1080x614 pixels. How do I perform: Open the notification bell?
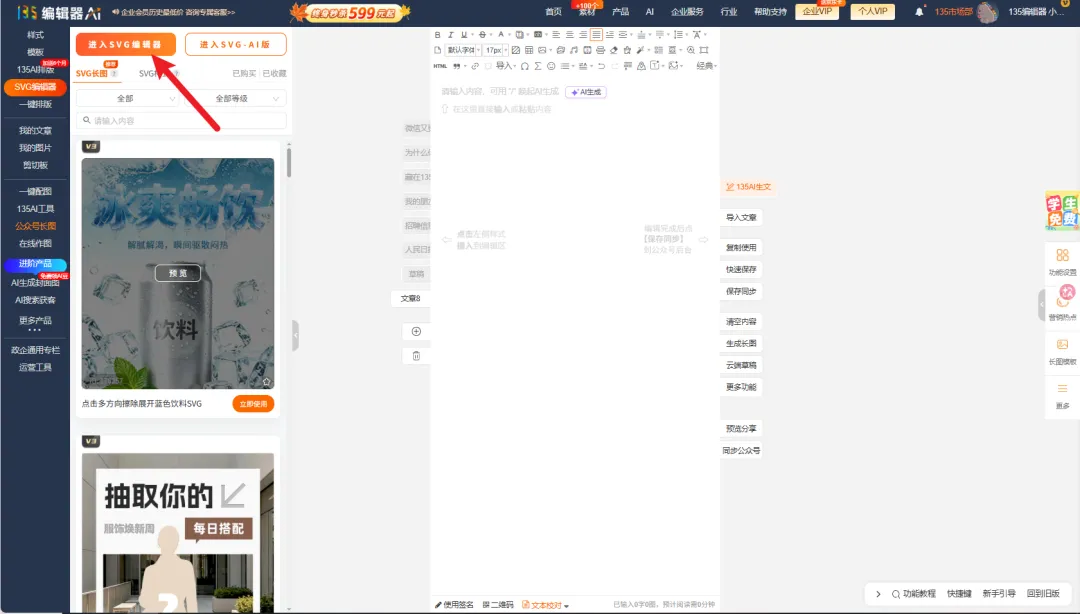(919, 12)
